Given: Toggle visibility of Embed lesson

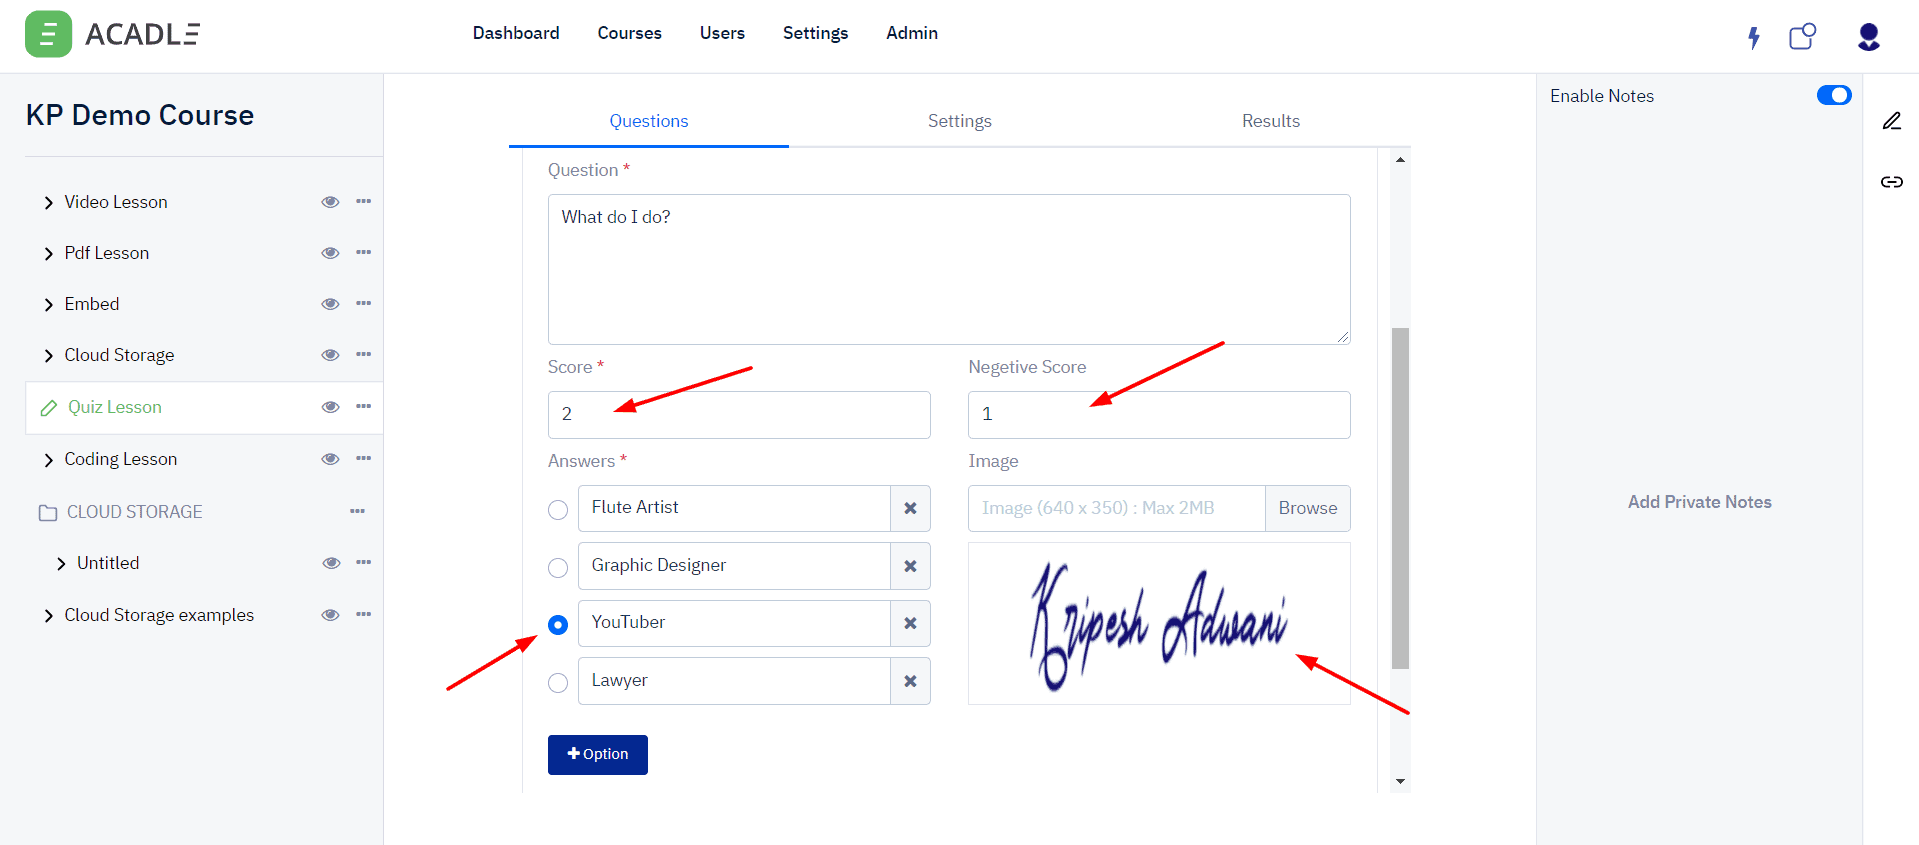Looking at the screenshot, I should coord(330,304).
